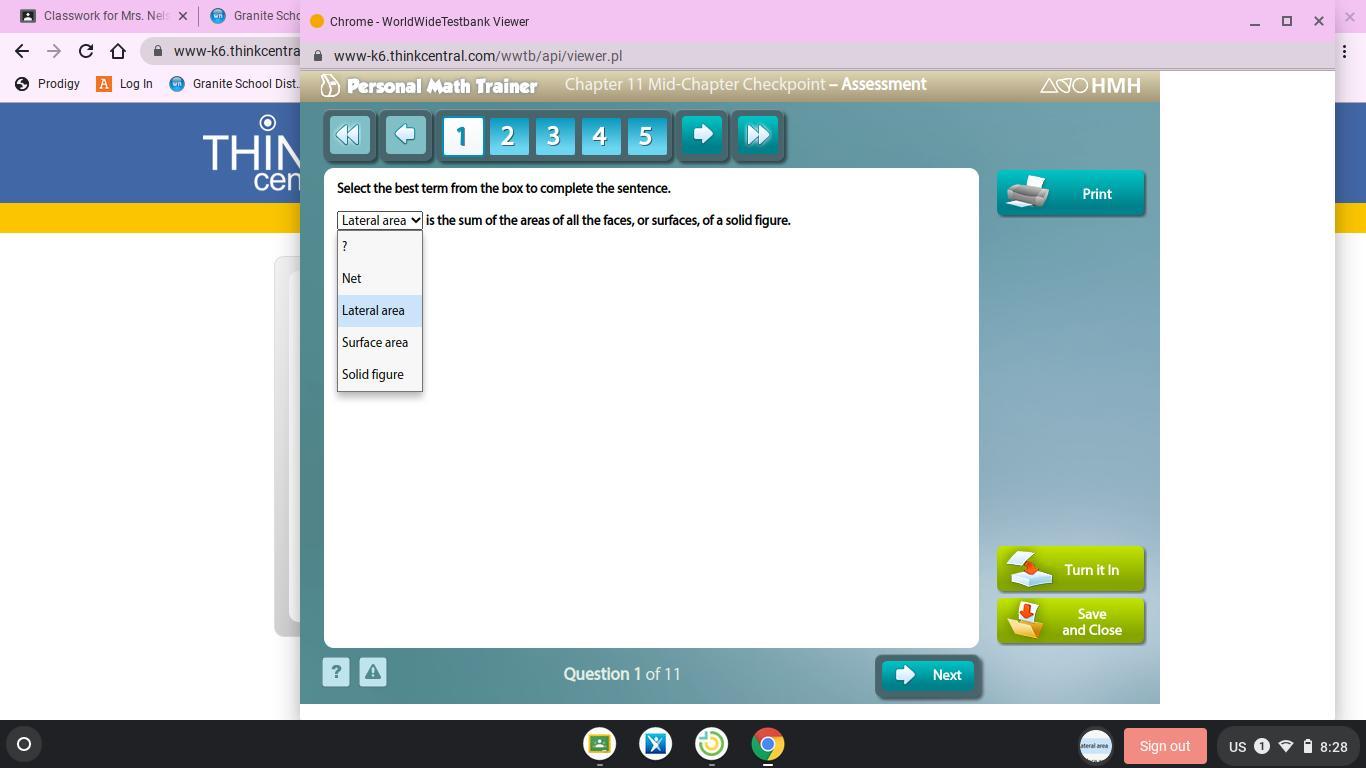Go to question 3 tab

[x=554, y=136]
